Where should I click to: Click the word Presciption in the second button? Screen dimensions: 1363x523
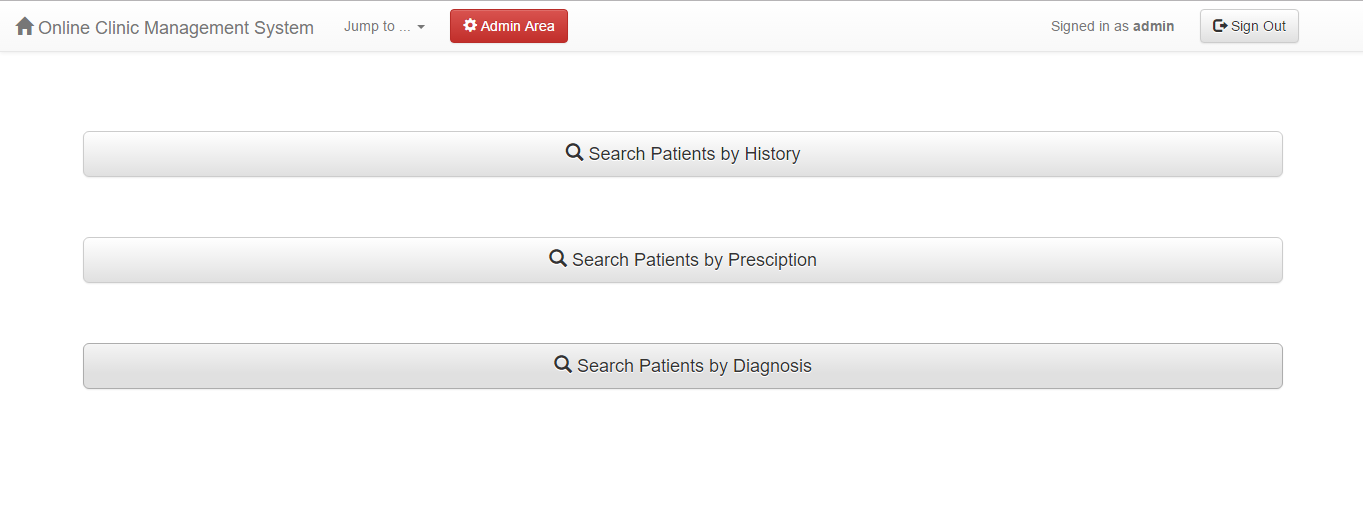point(772,260)
